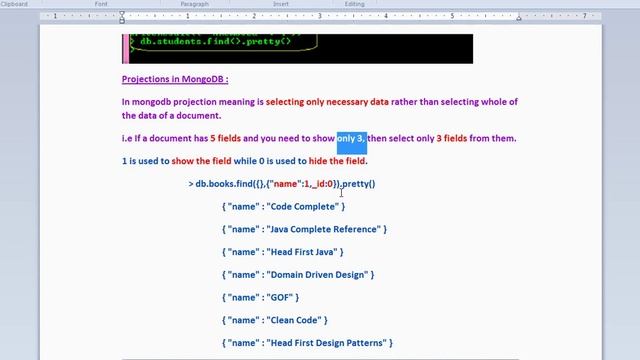This screenshot has height=360, width=640.
Task: Click the line "Java Complete Reference"
Action: pos(304,229)
